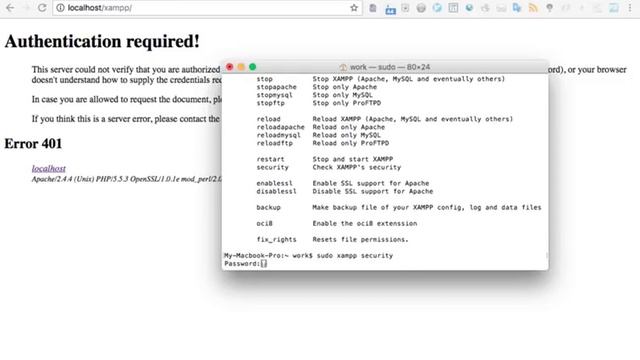640x360 pixels.
Task: Click 'sudo xampp security' command line text
Action: click(x=355, y=256)
